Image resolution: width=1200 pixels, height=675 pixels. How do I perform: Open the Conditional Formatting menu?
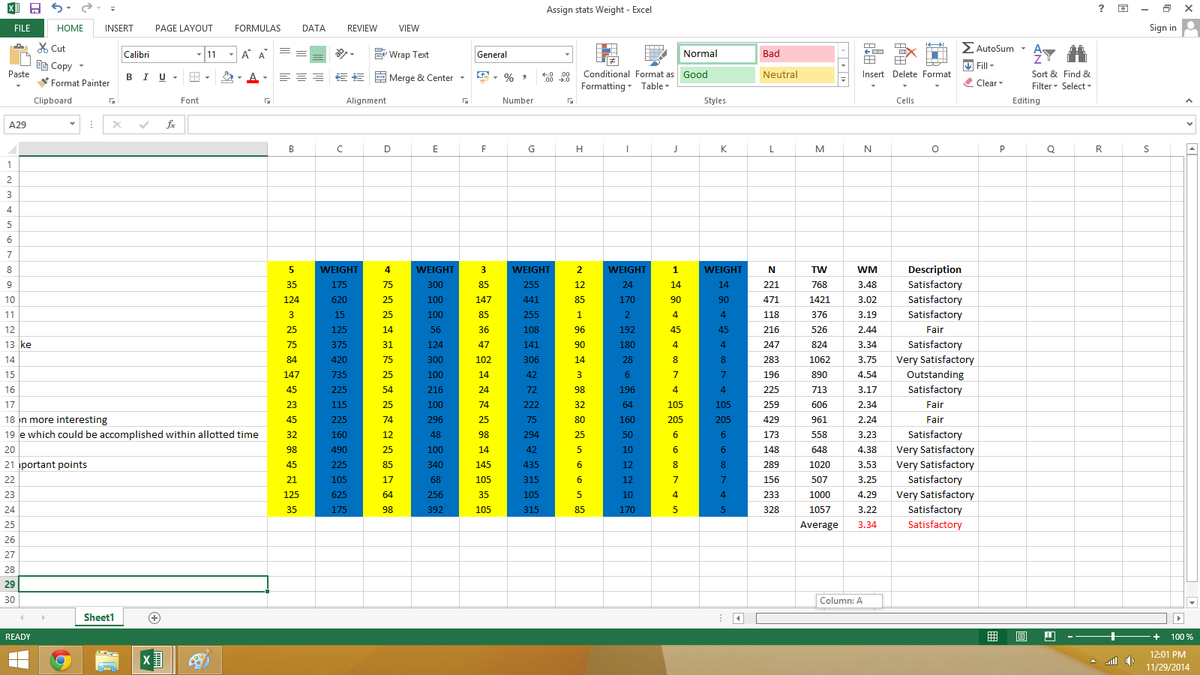605,66
